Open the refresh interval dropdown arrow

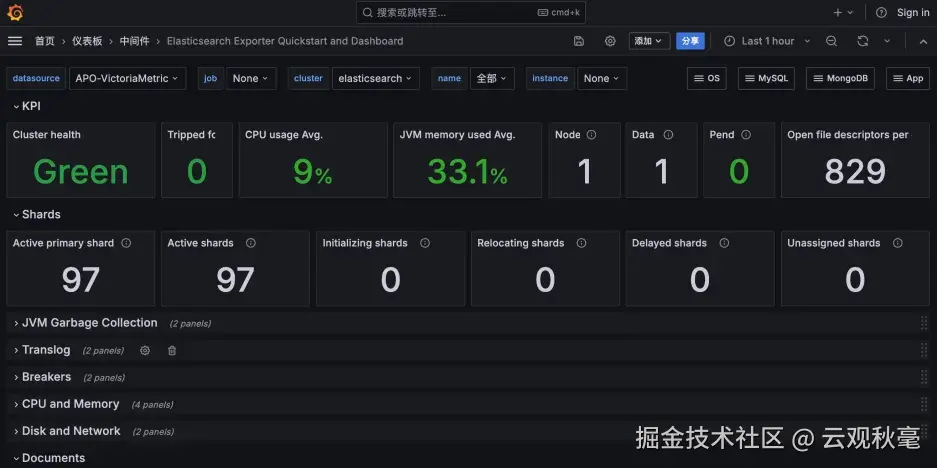point(887,41)
